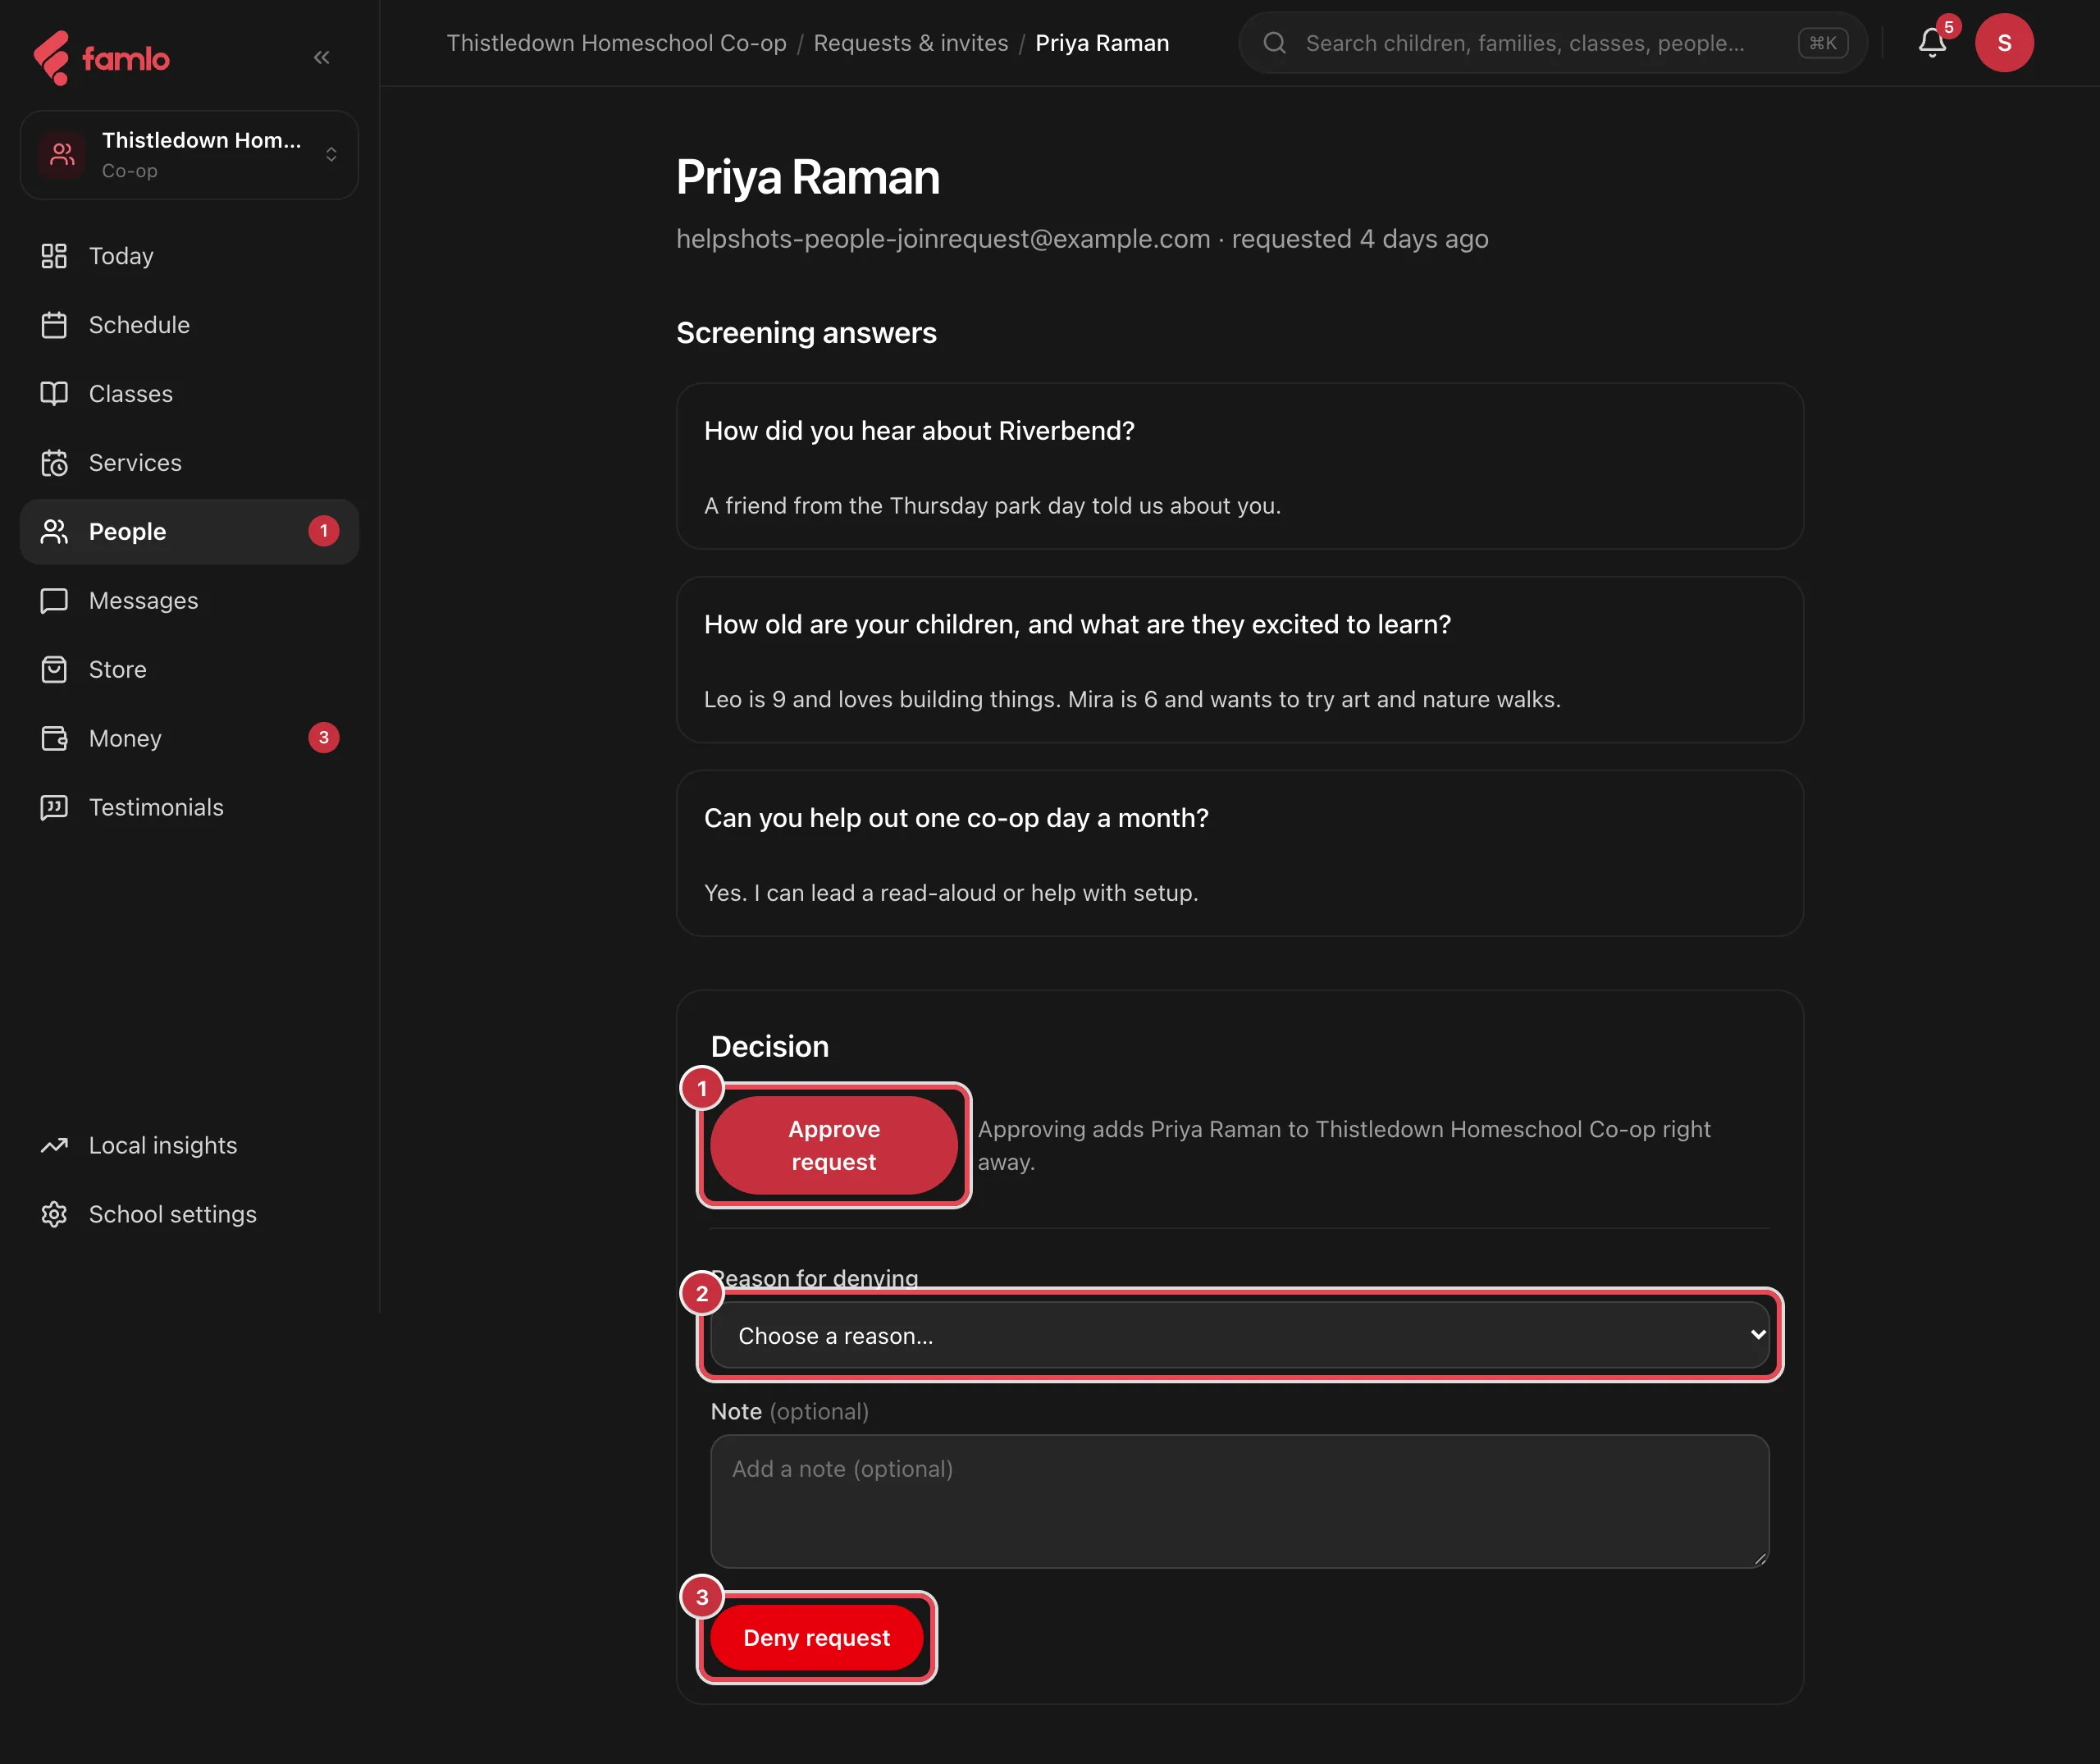Collapse the sidebar with double-chevron icon

(x=321, y=58)
